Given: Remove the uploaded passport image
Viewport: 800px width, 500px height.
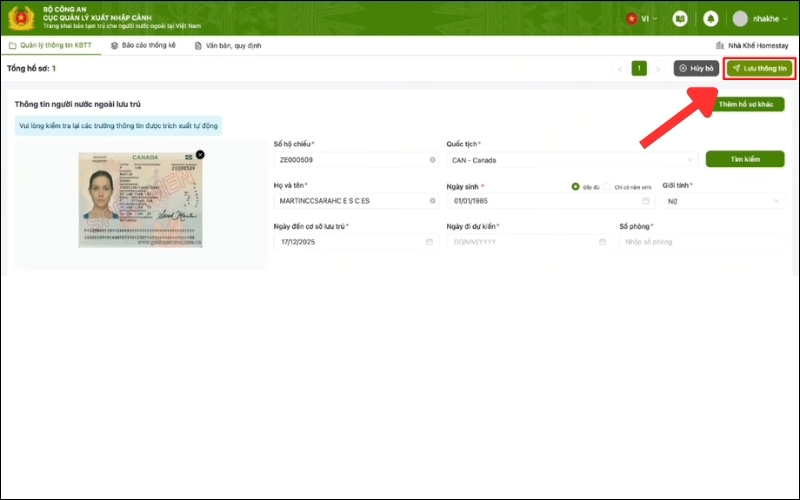Looking at the screenshot, I should (x=200, y=155).
